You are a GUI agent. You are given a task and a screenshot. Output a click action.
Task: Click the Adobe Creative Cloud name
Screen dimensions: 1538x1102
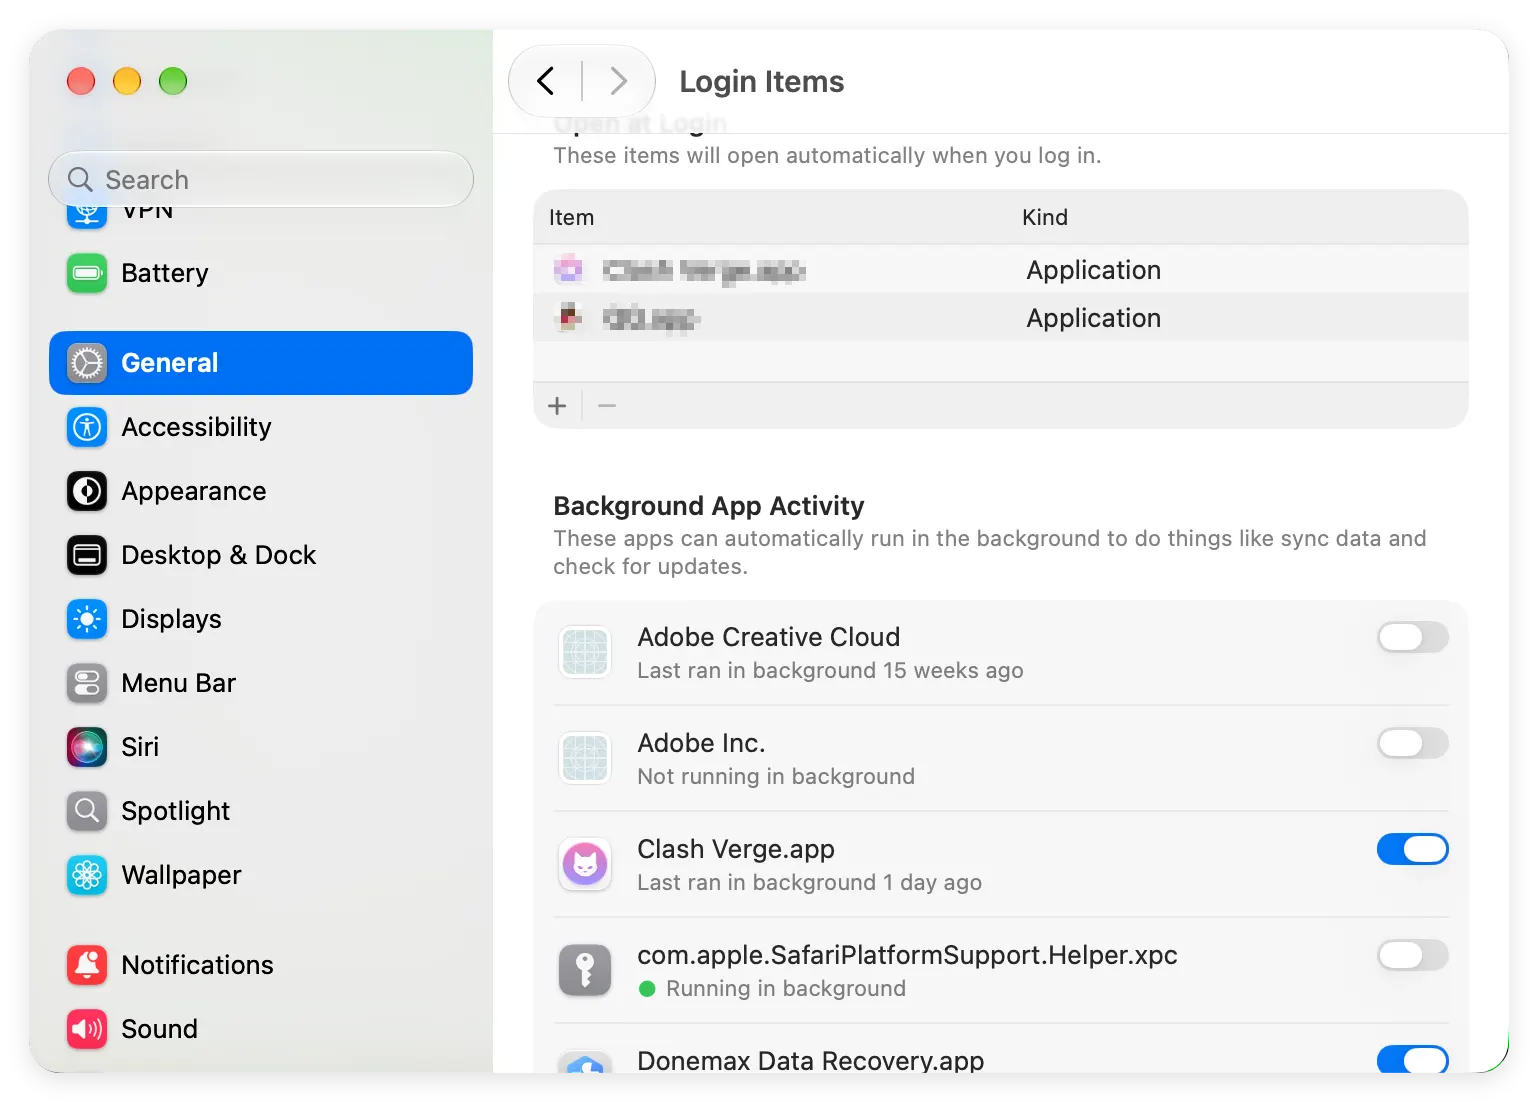pos(769,637)
